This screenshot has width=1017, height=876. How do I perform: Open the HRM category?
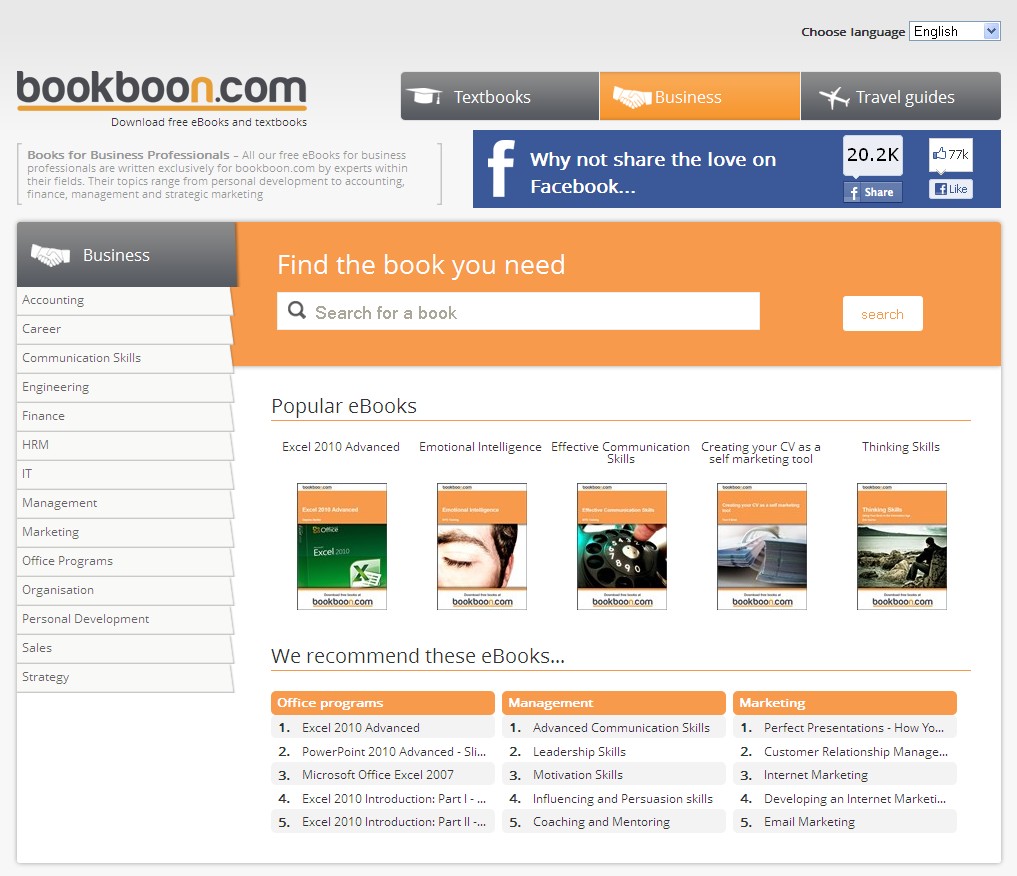pyautogui.click(x=124, y=445)
